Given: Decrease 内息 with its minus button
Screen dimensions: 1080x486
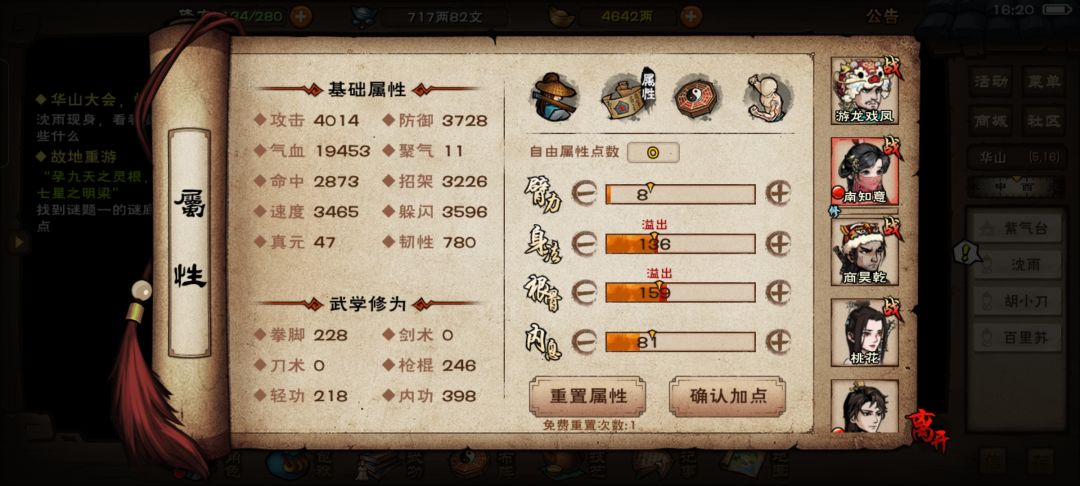Looking at the screenshot, I should coord(584,341).
